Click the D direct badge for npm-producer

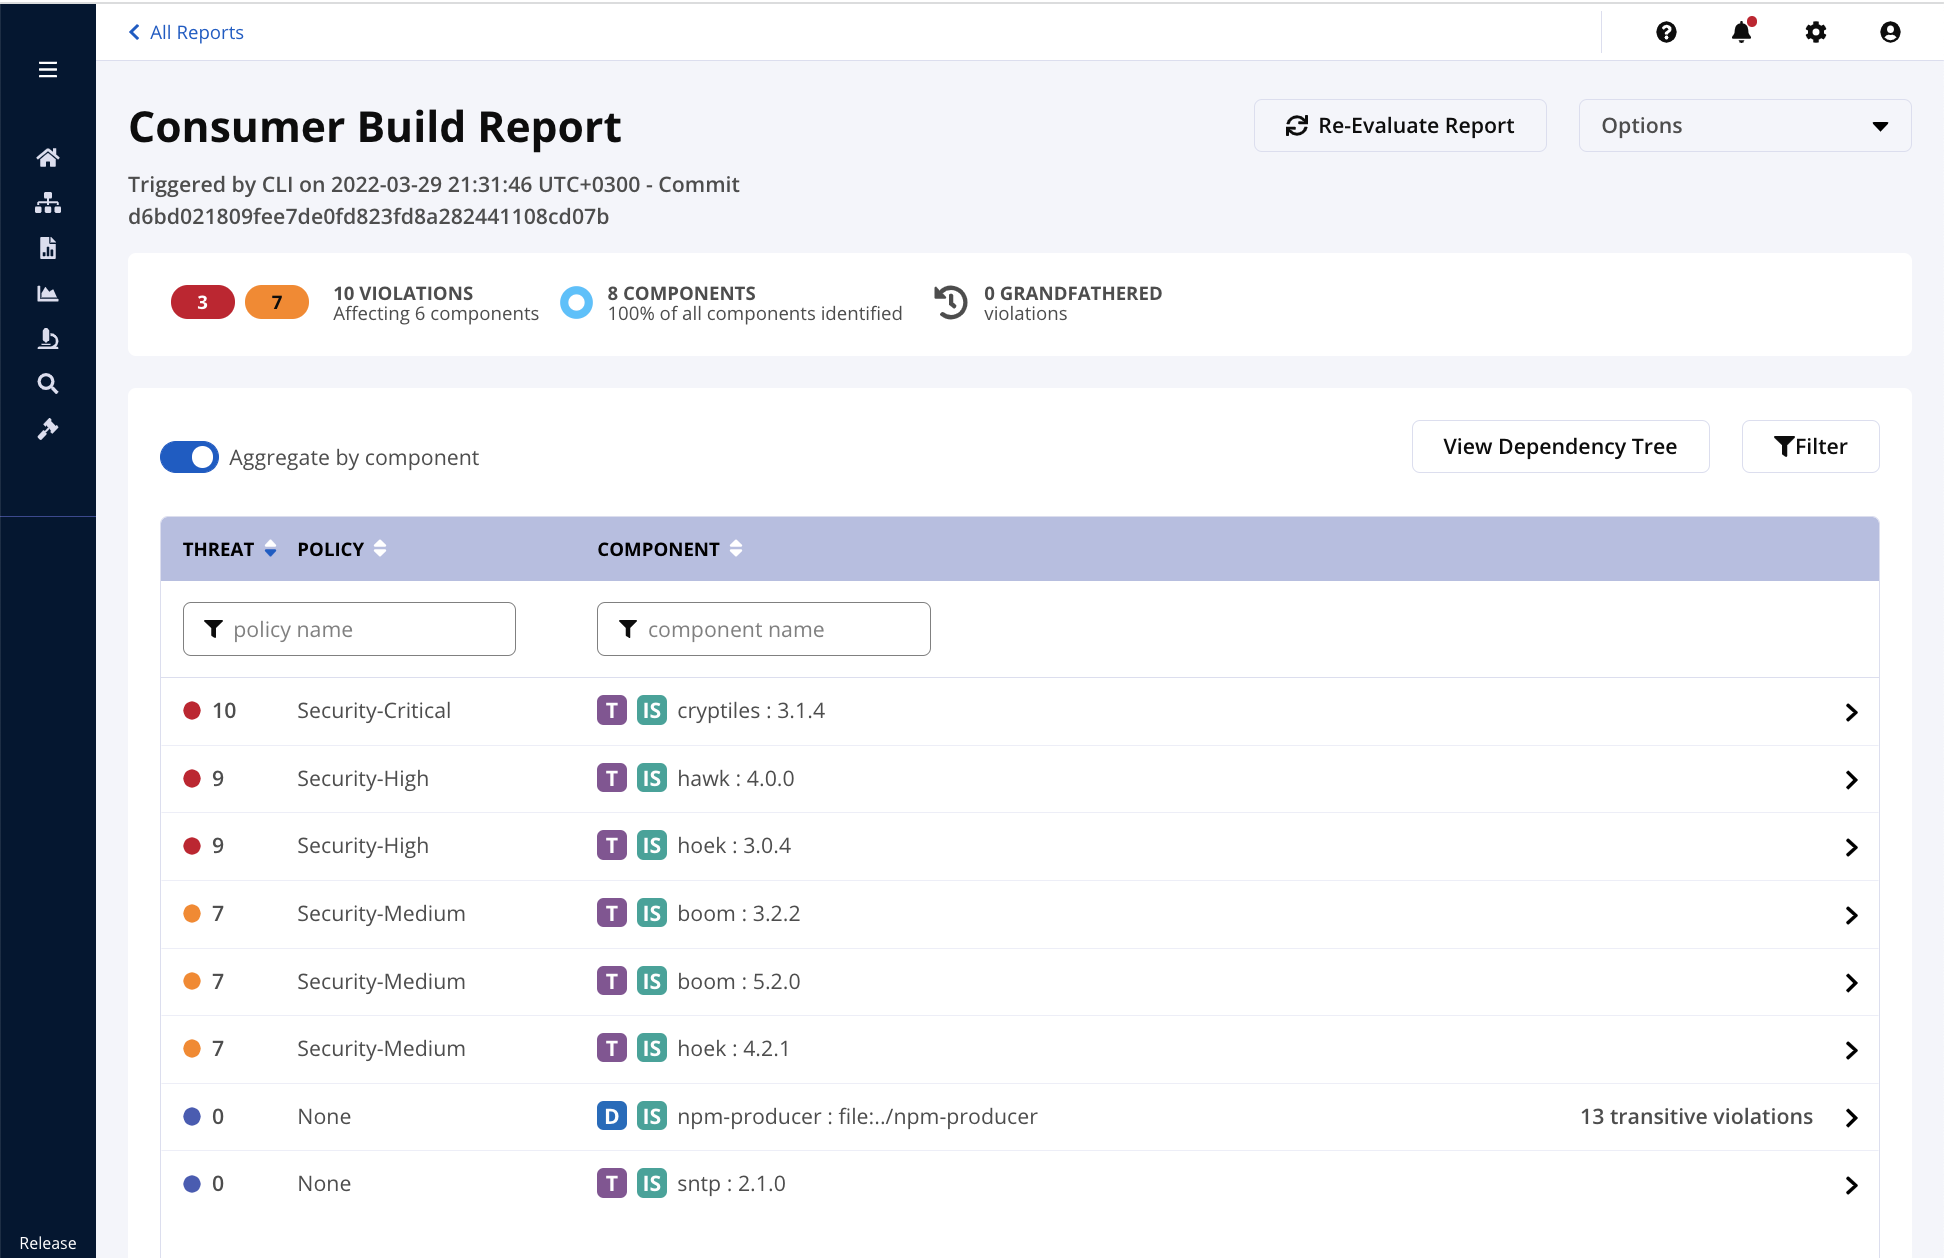point(612,1116)
